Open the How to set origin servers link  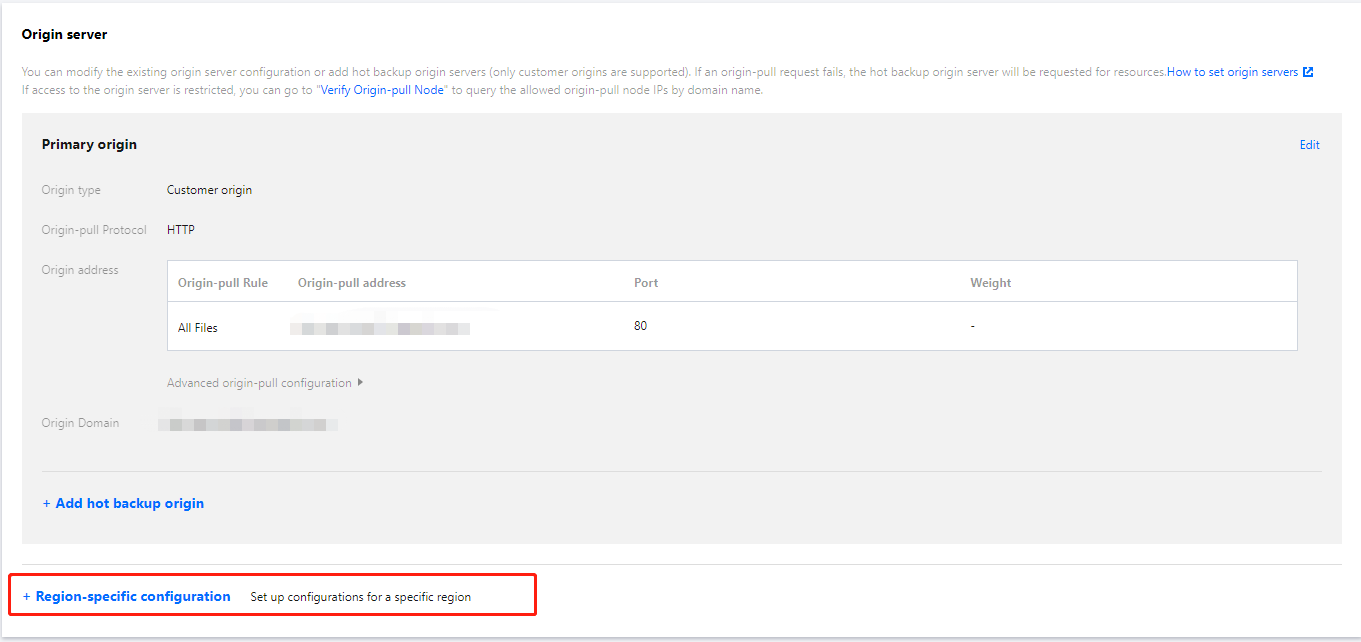(1232, 72)
